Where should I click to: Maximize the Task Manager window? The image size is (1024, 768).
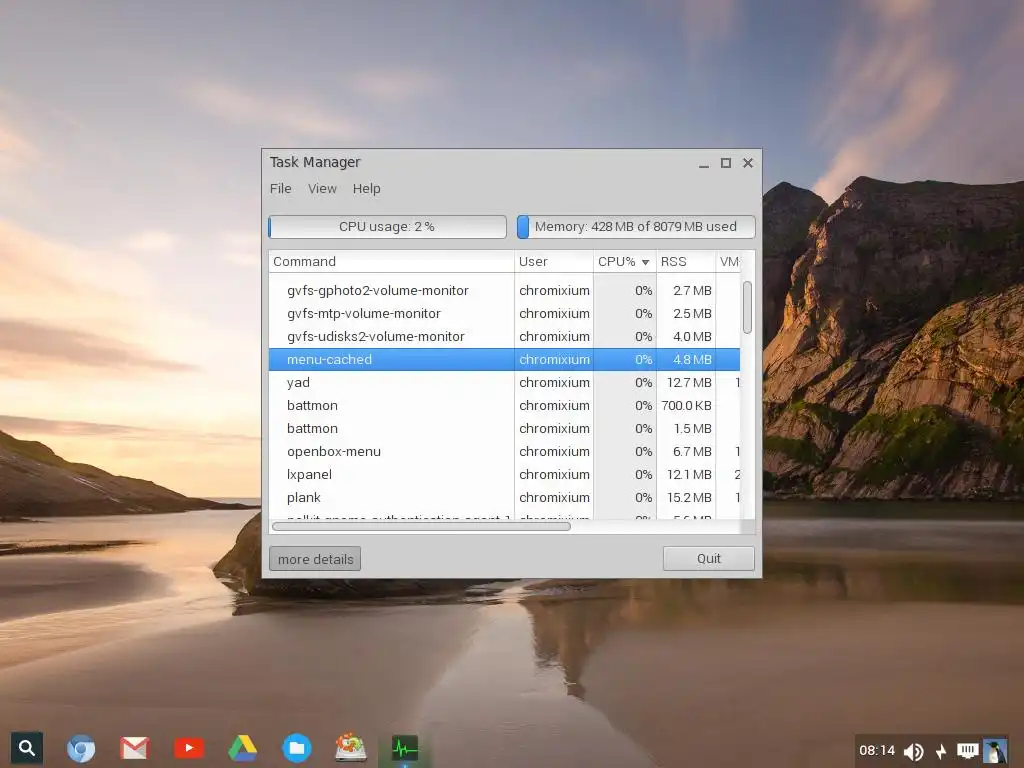(726, 163)
